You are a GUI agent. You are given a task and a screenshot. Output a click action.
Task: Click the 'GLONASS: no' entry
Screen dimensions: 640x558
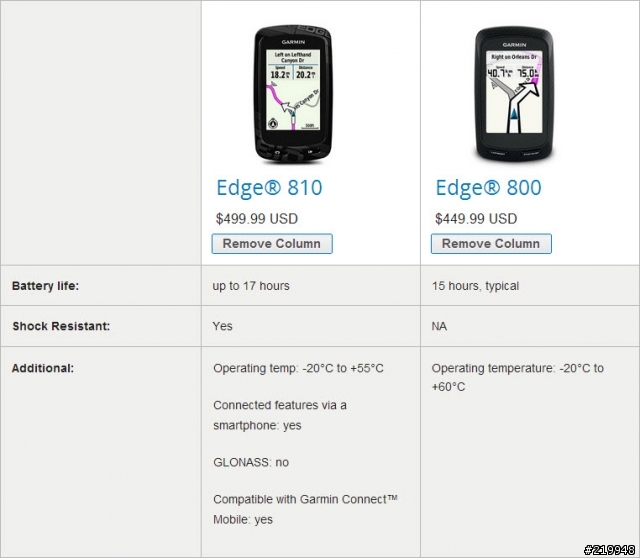point(251,462)
